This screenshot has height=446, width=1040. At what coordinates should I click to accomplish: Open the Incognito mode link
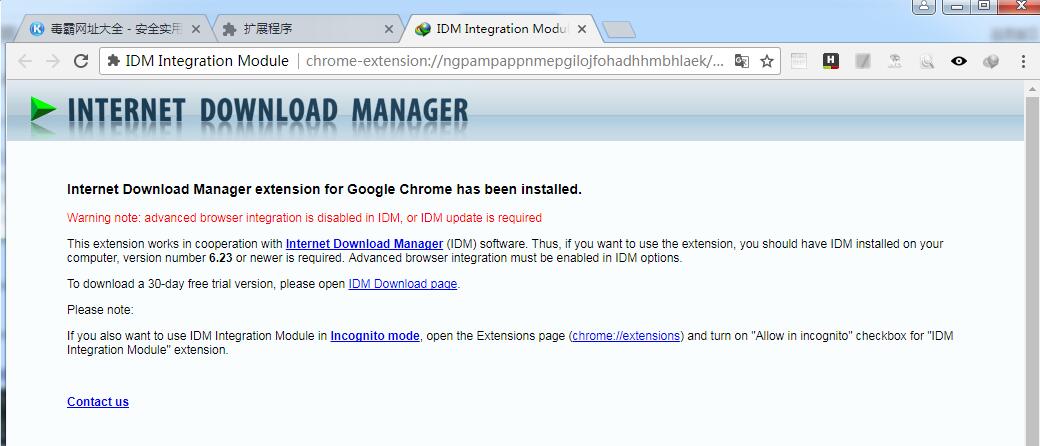[375, 336]
